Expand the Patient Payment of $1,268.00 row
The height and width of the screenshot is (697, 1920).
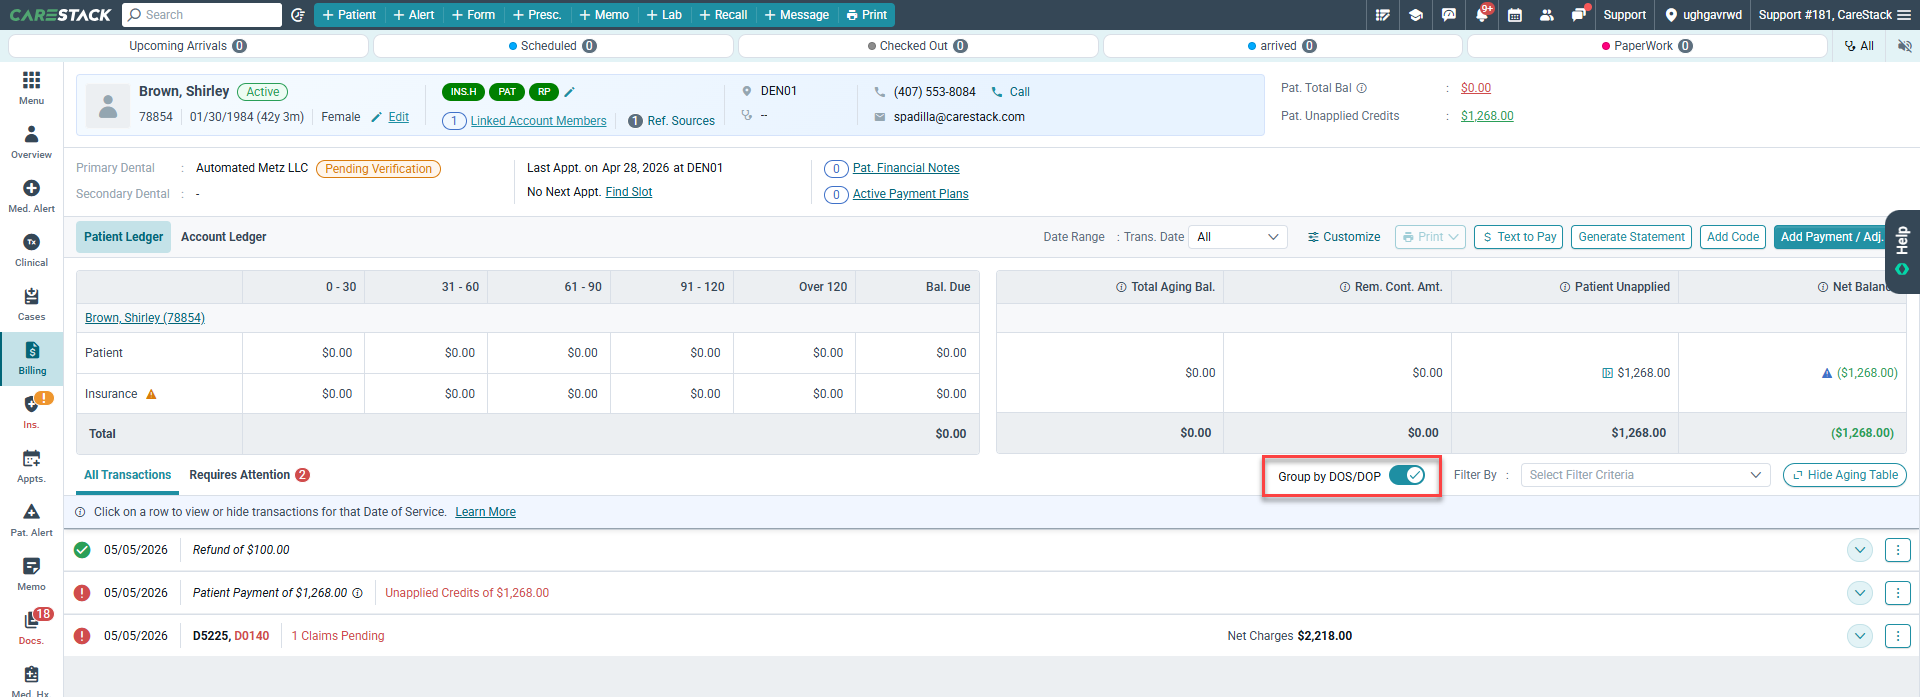pyautogui.click(x=1859, y=593)
